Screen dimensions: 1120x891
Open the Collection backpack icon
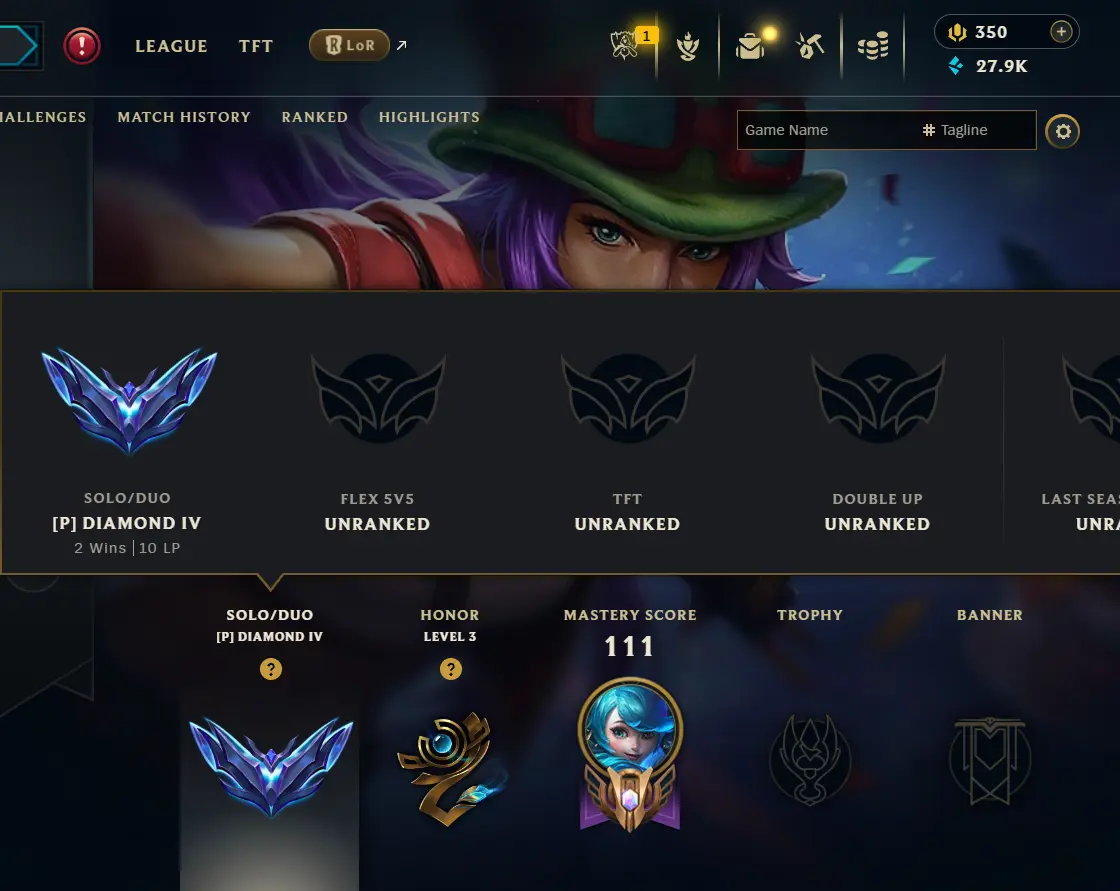tap(753, 45)
